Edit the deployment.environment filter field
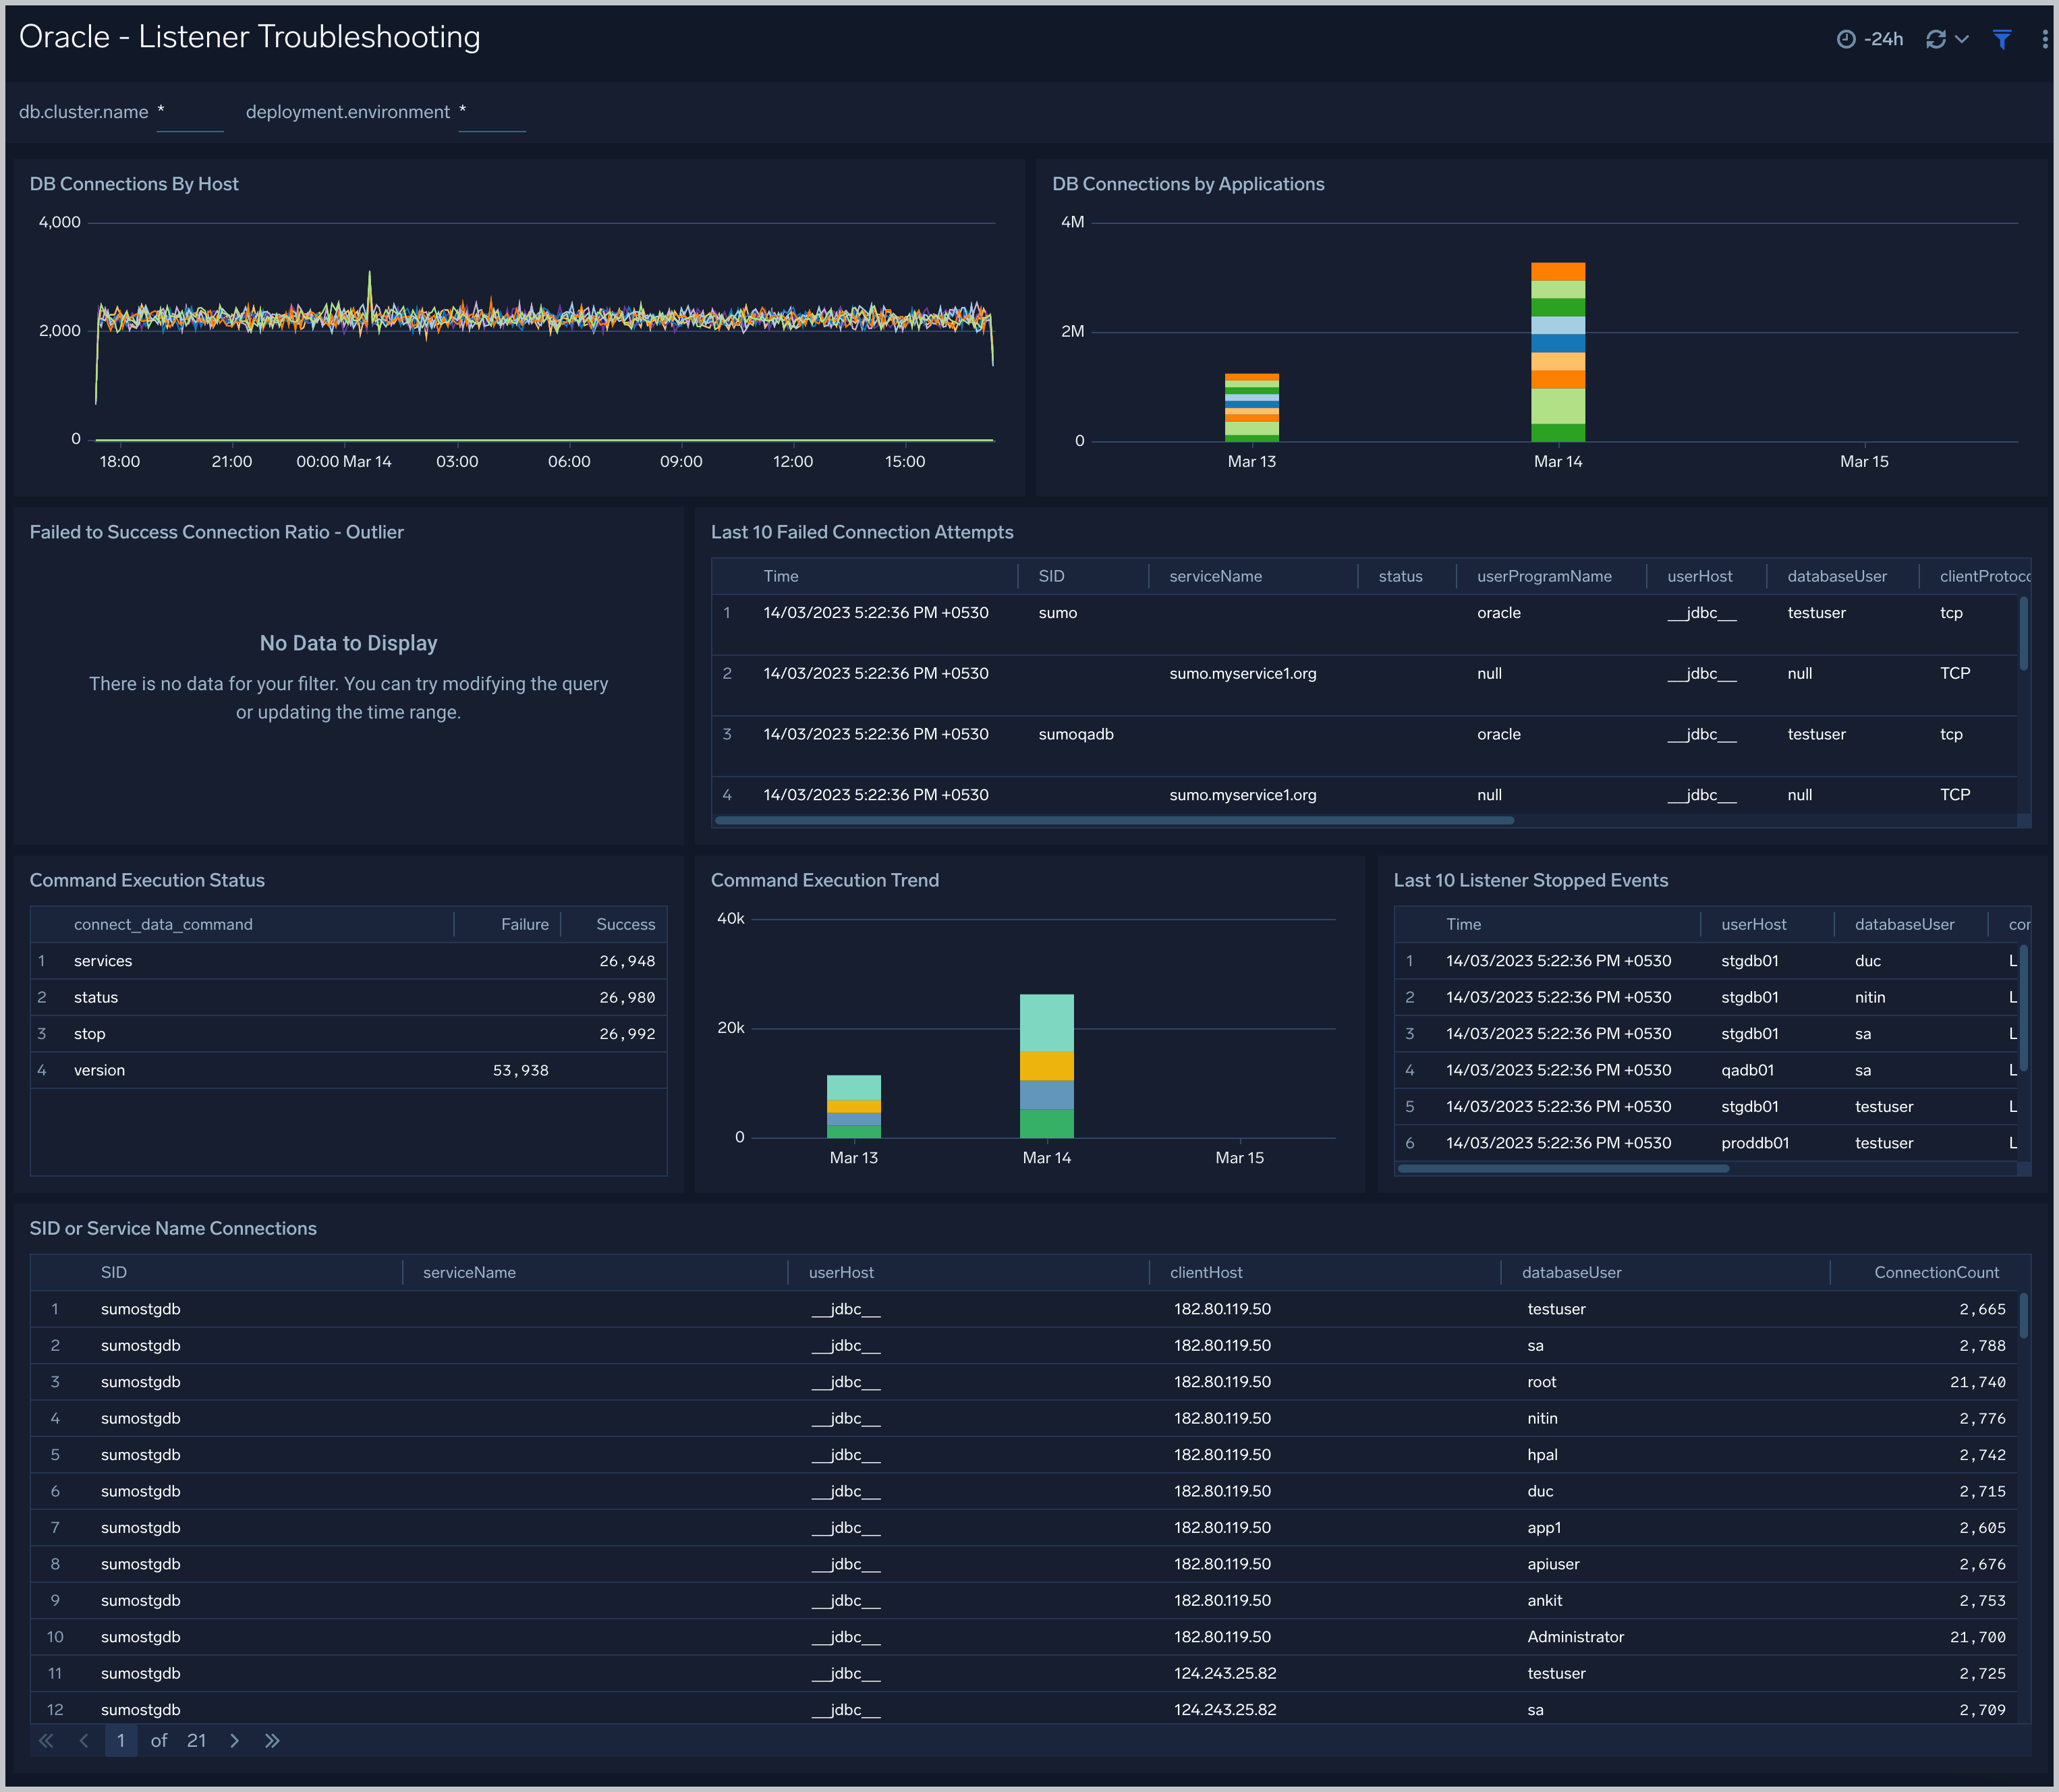The width and height of the screenshot is (2059, 1792). pyautogui.click(x=492, y=113)
